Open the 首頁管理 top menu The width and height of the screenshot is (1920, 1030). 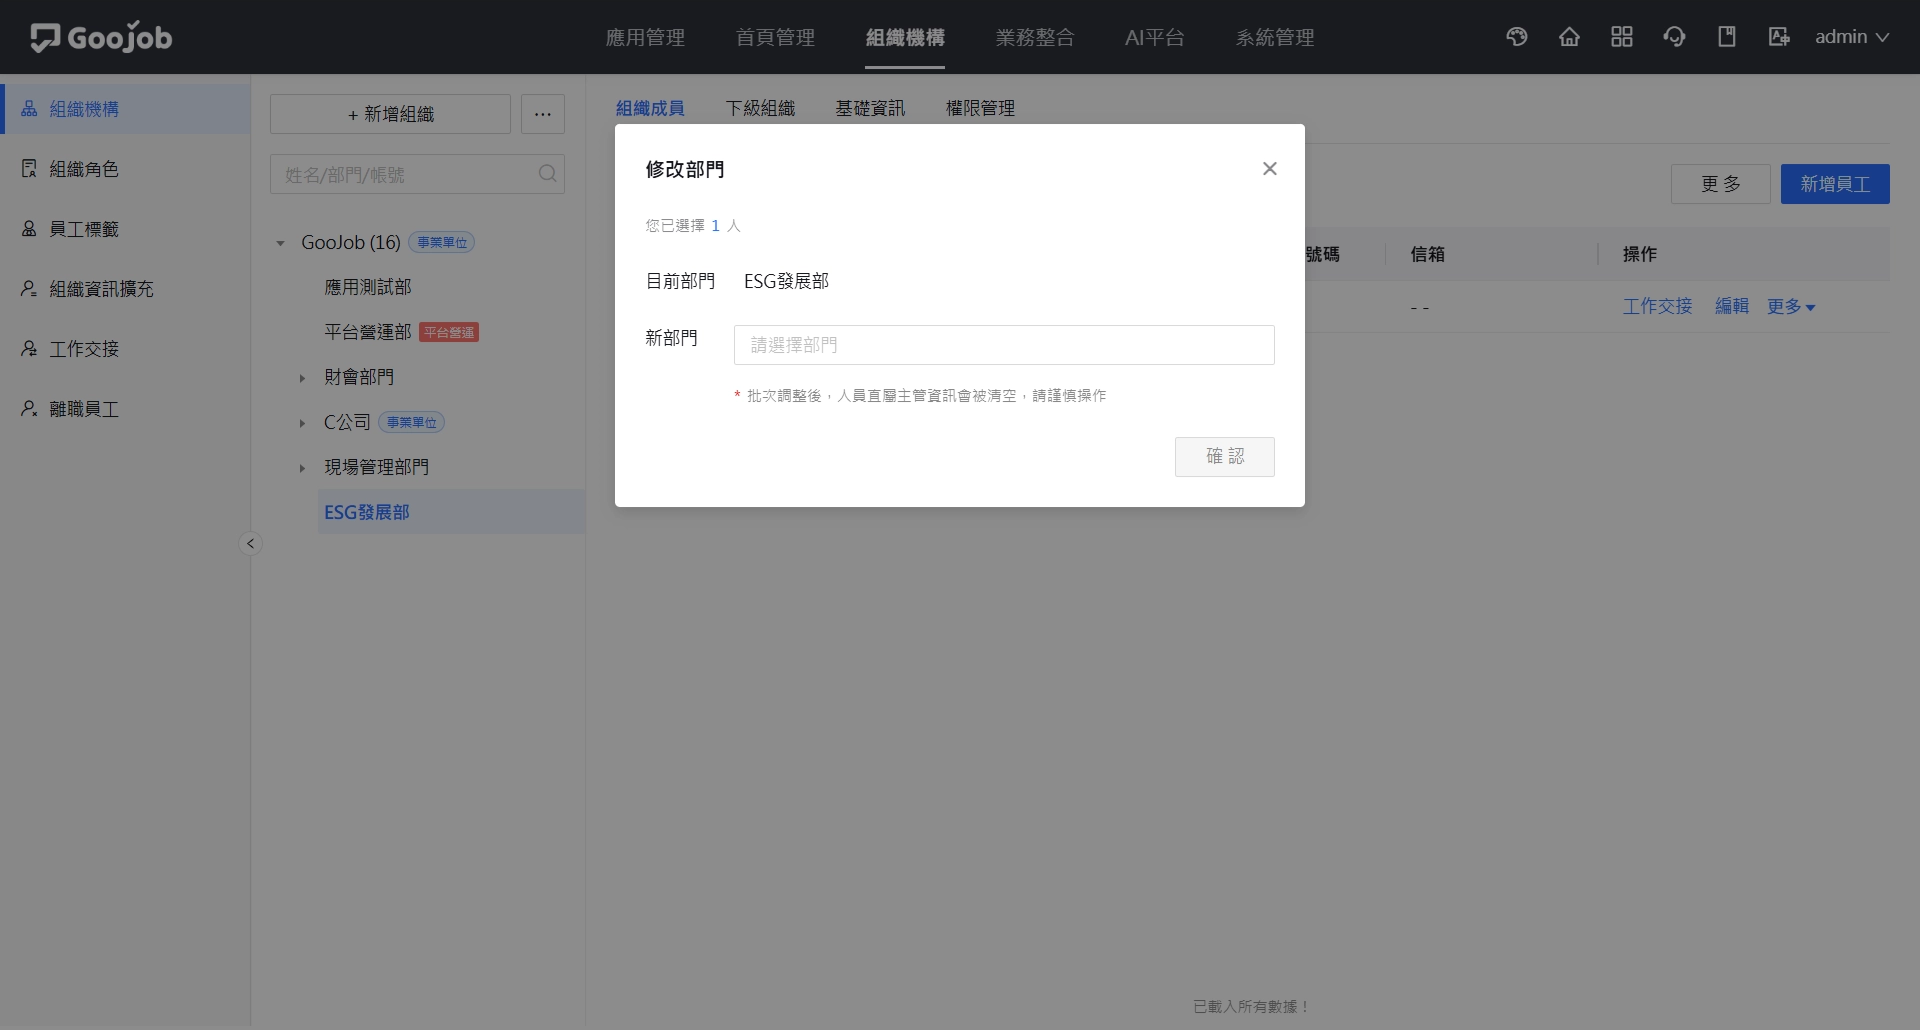point(775,38)
